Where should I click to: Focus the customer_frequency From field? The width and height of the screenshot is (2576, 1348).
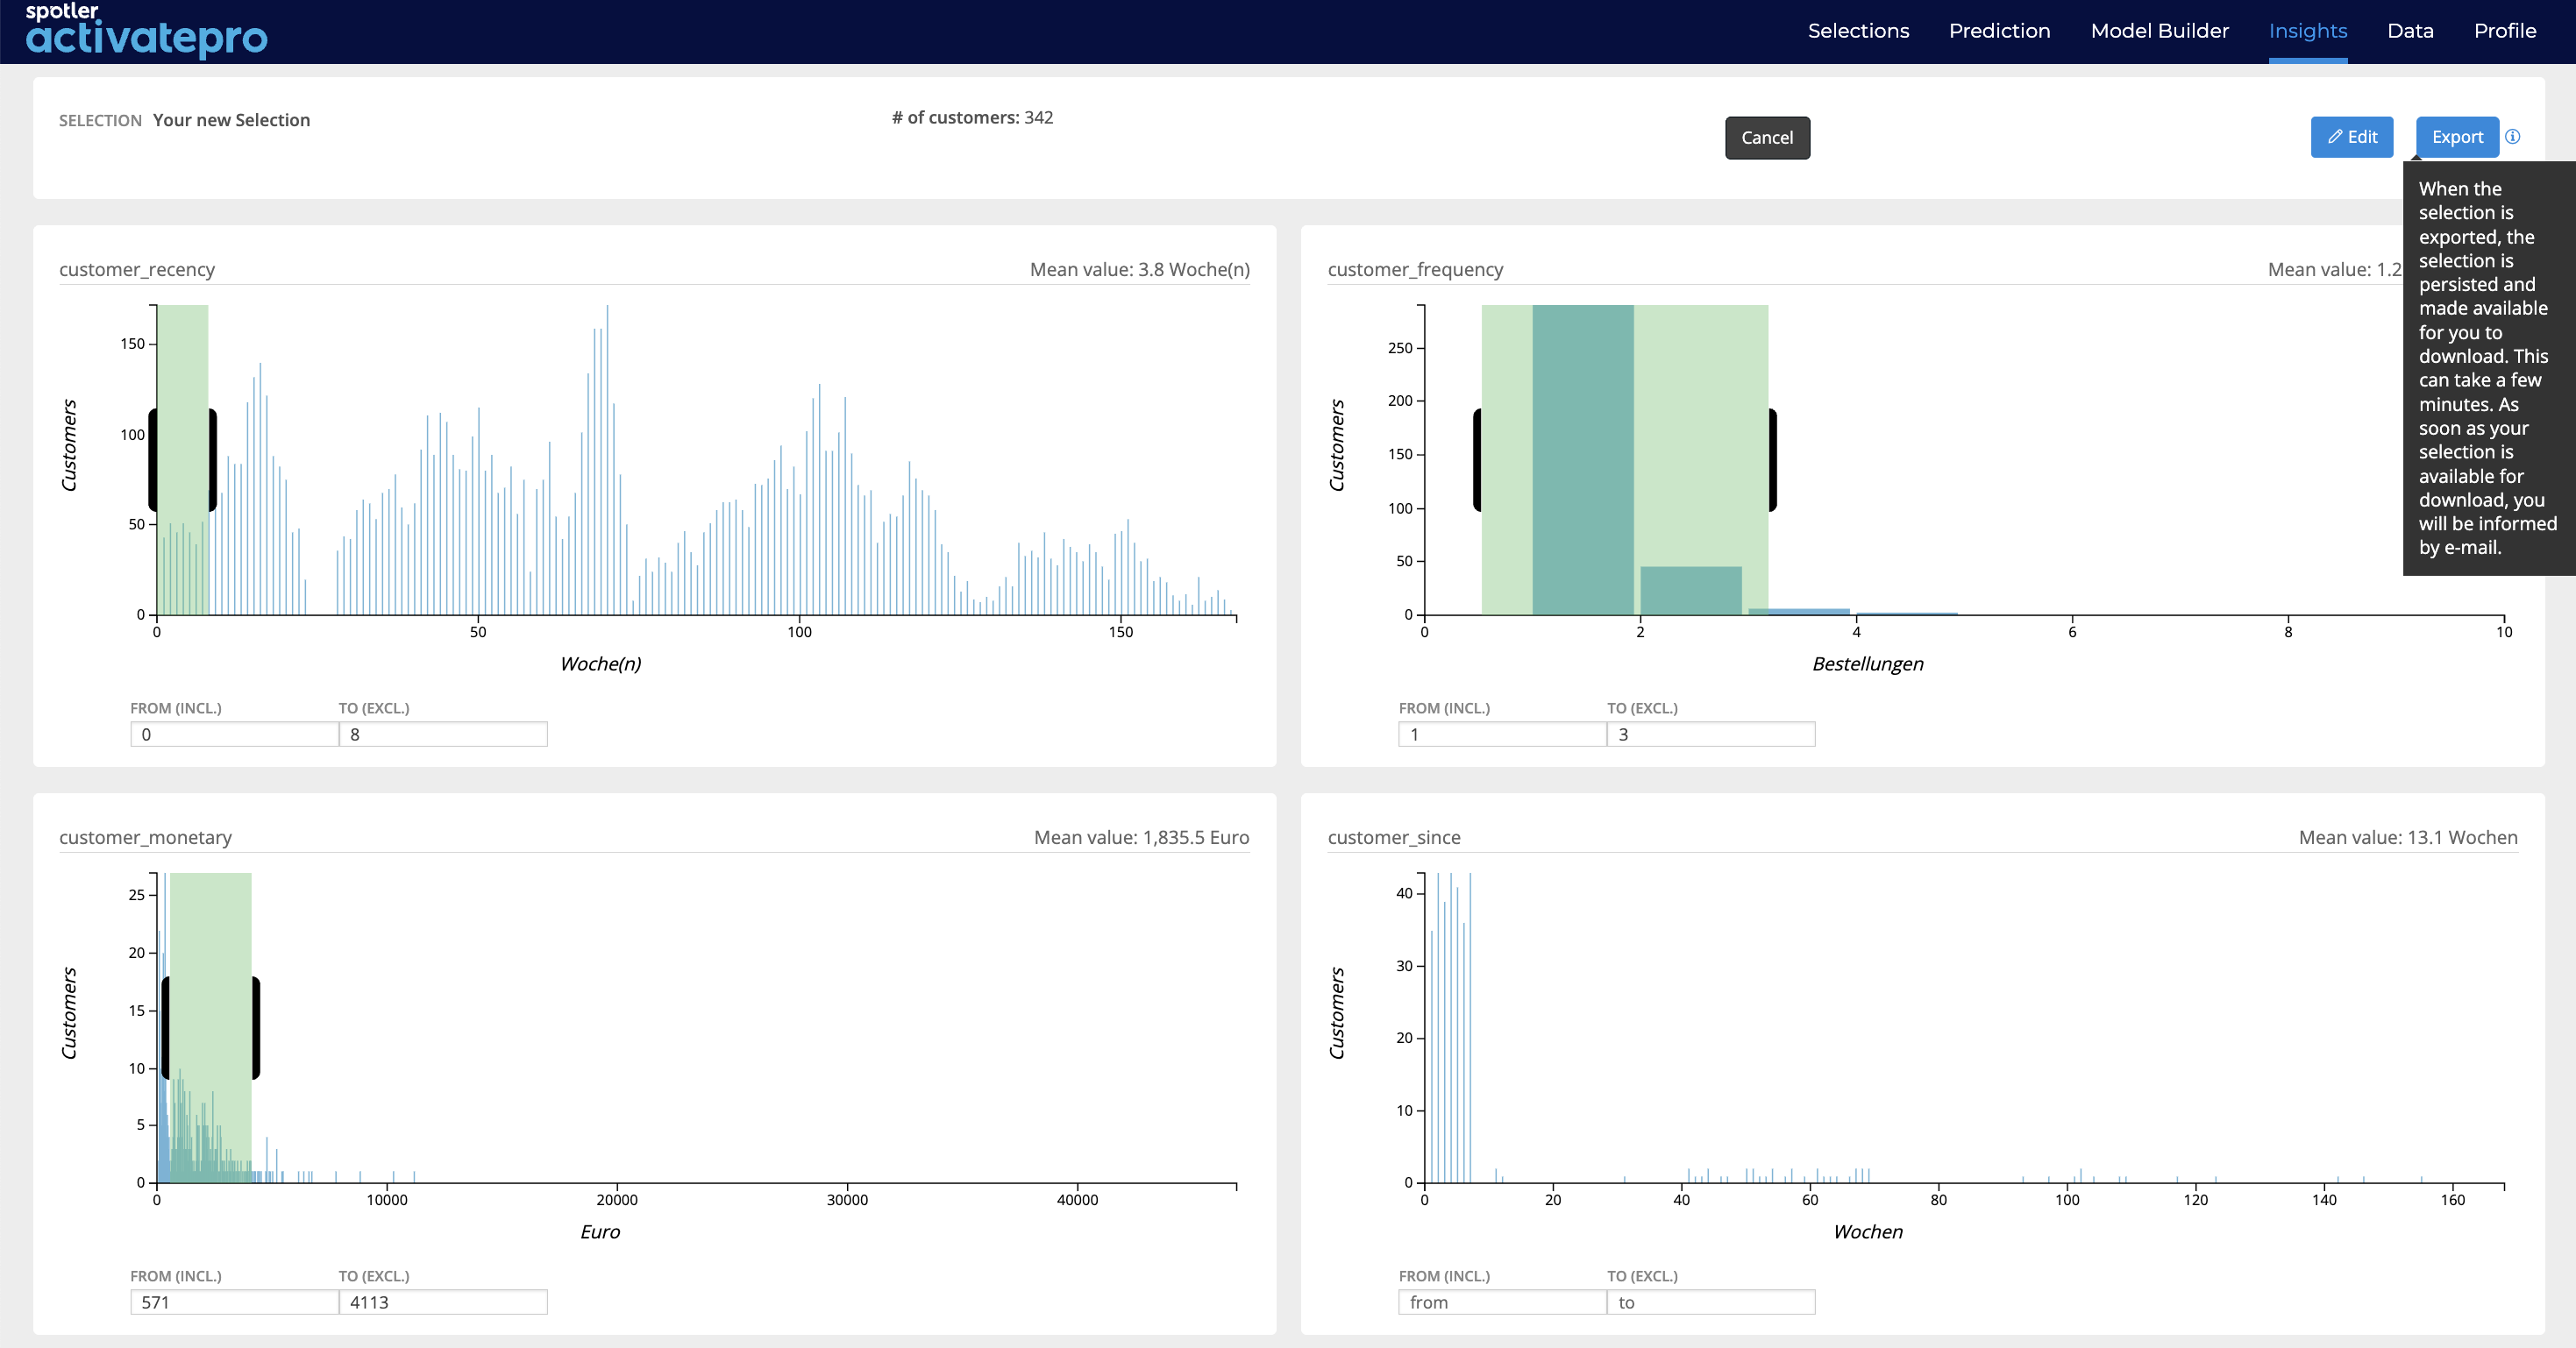coord(1502,734)
